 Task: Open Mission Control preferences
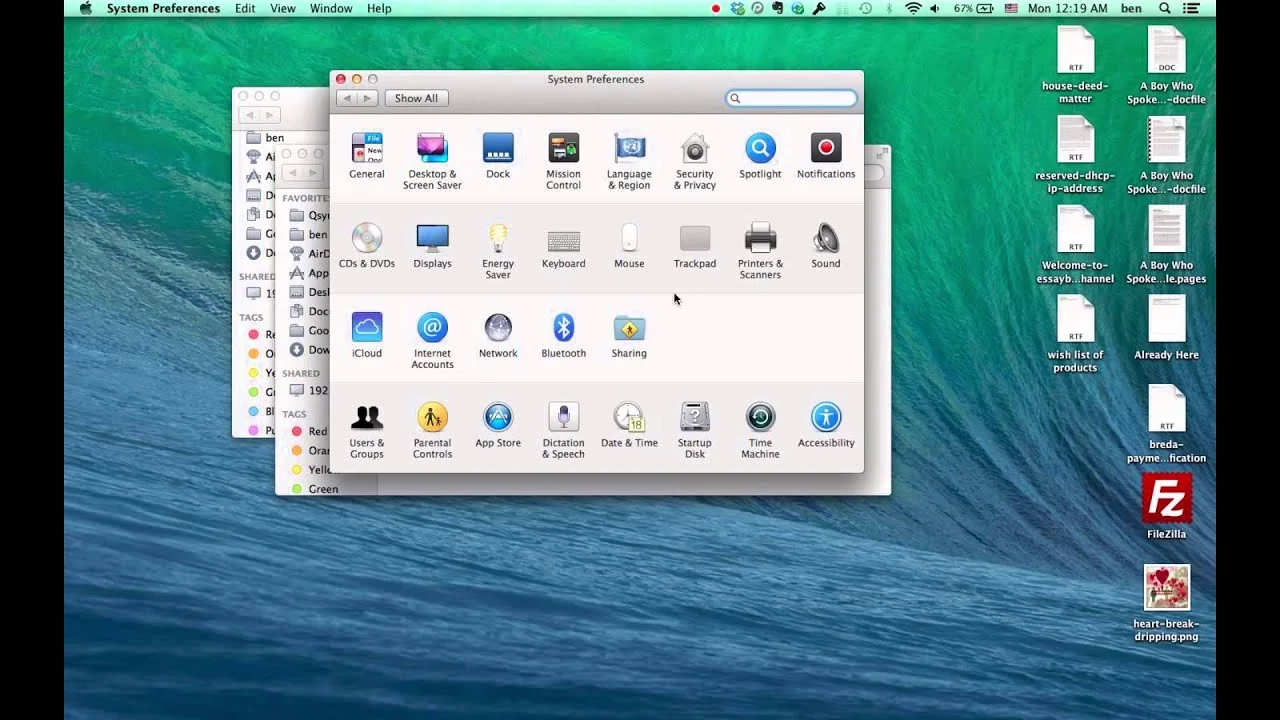point(563,160)
